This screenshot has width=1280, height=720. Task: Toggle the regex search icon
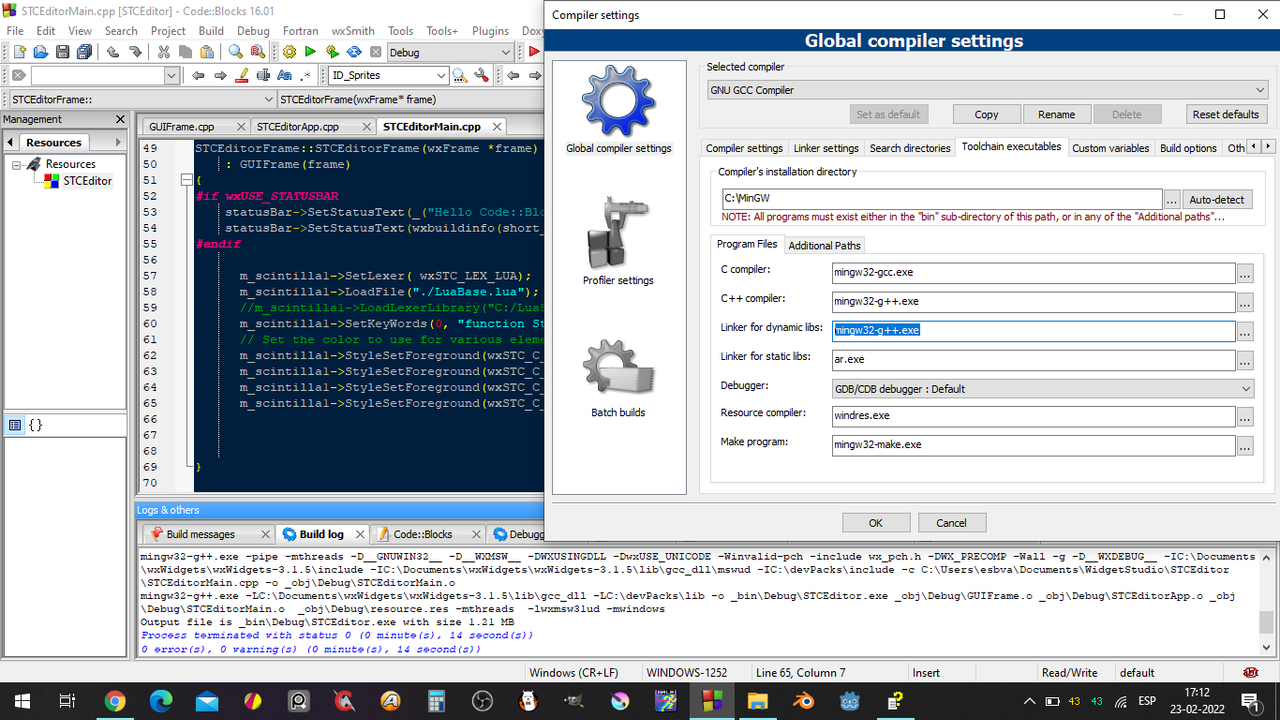[x=306, y=75]
